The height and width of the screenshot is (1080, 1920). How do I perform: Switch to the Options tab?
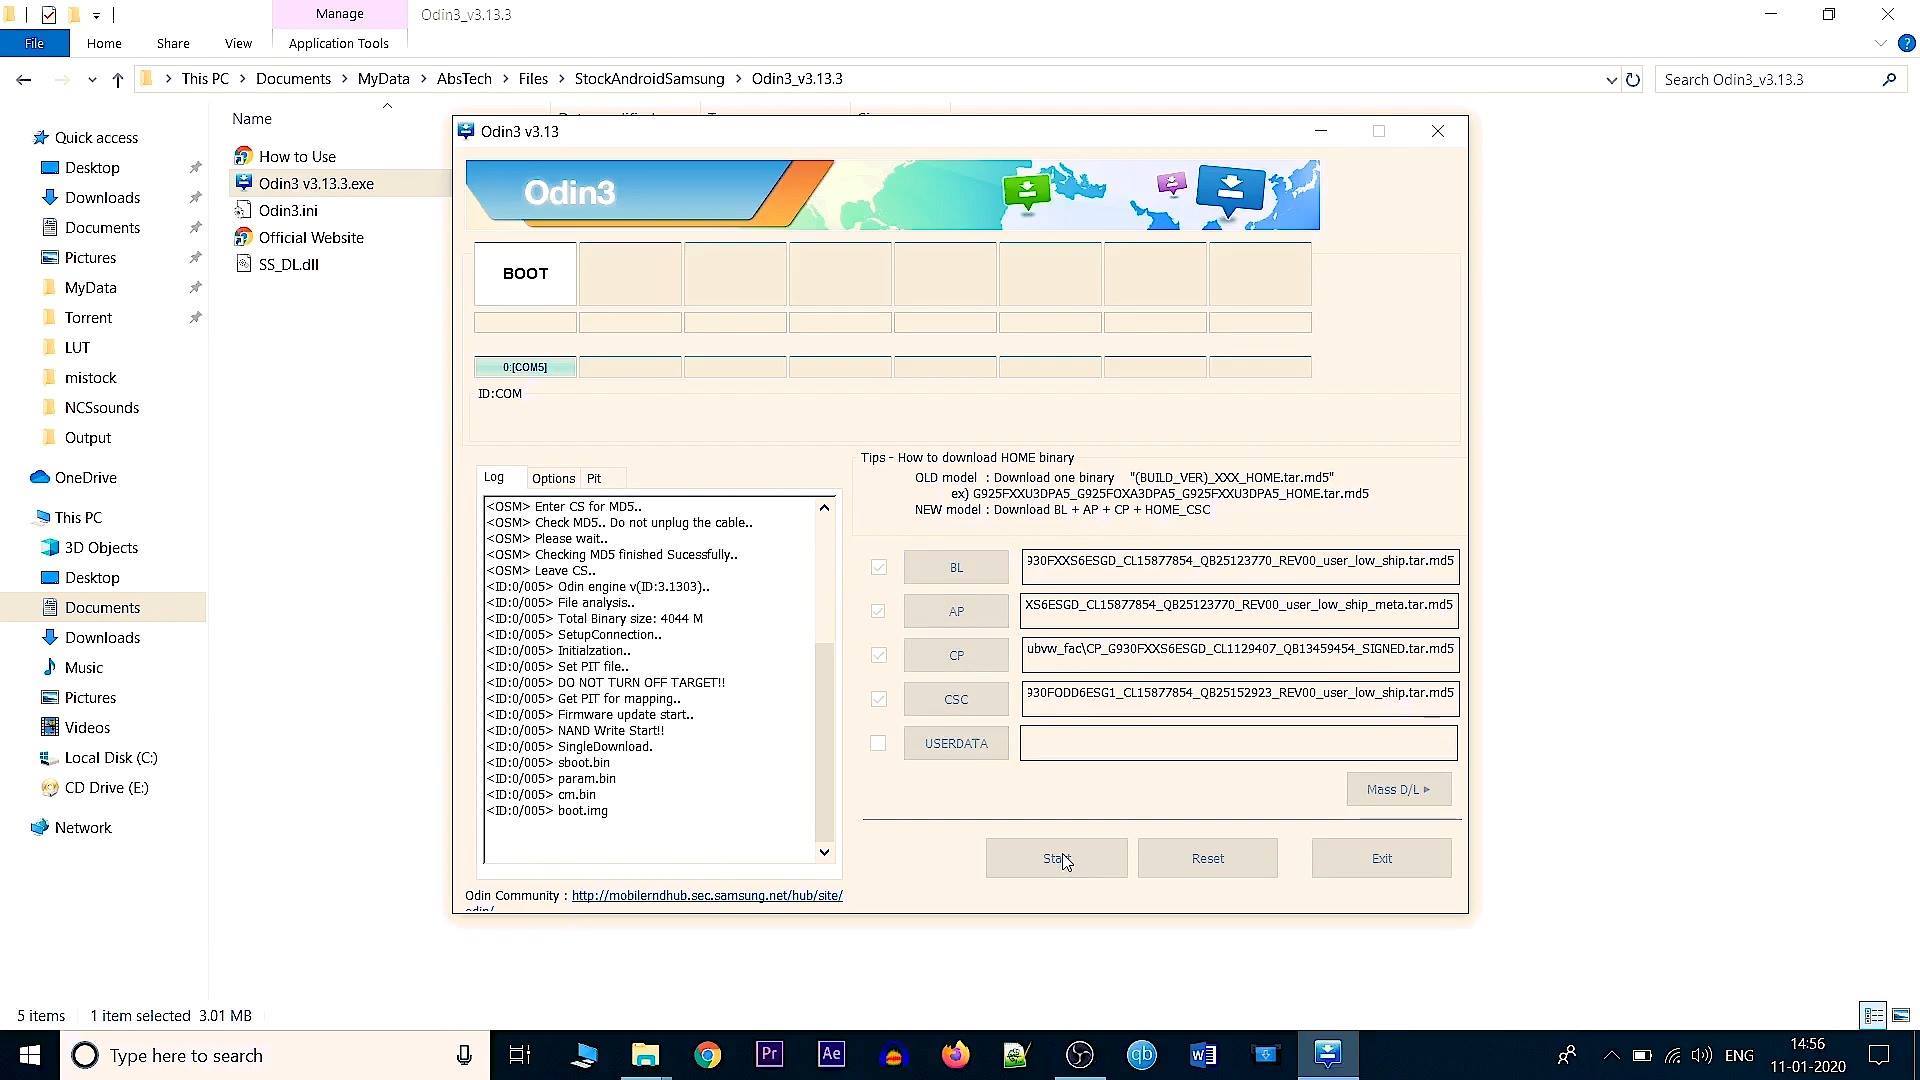pyautogui.click(x=553, y=479)
